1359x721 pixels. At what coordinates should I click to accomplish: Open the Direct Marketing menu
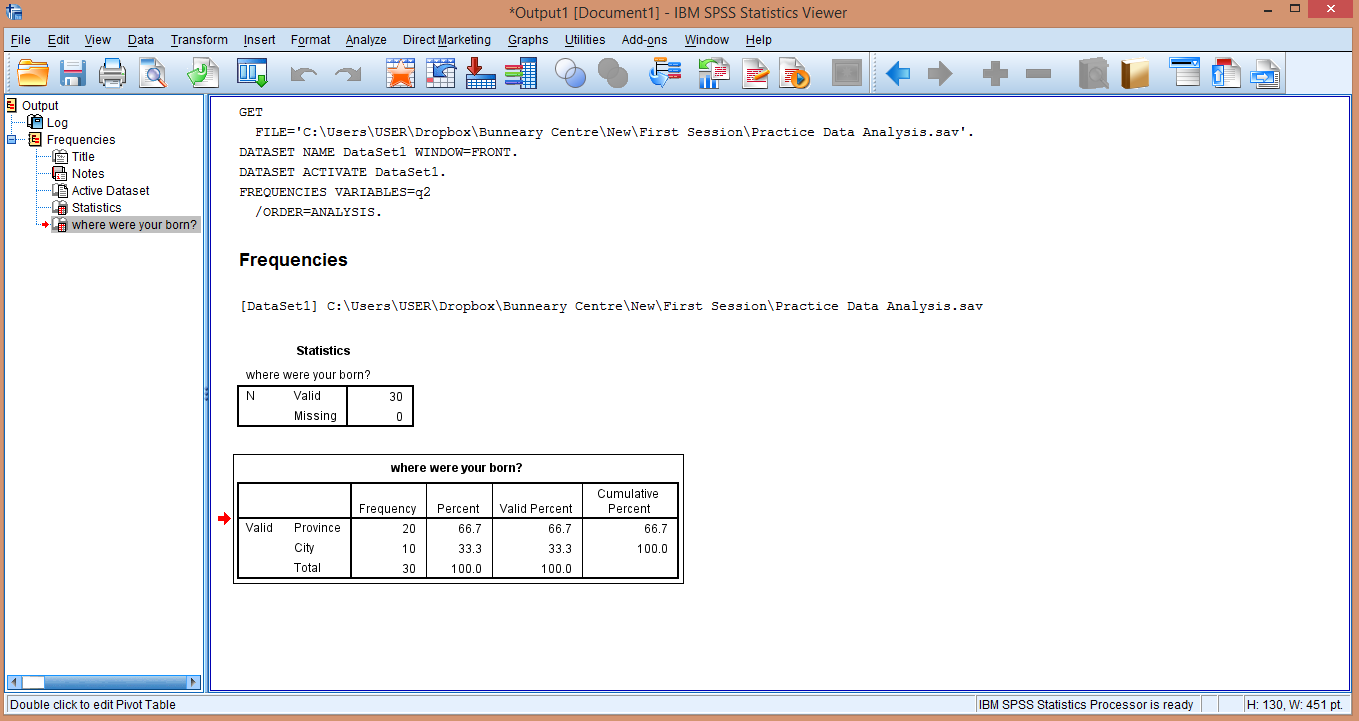[446, 40]
